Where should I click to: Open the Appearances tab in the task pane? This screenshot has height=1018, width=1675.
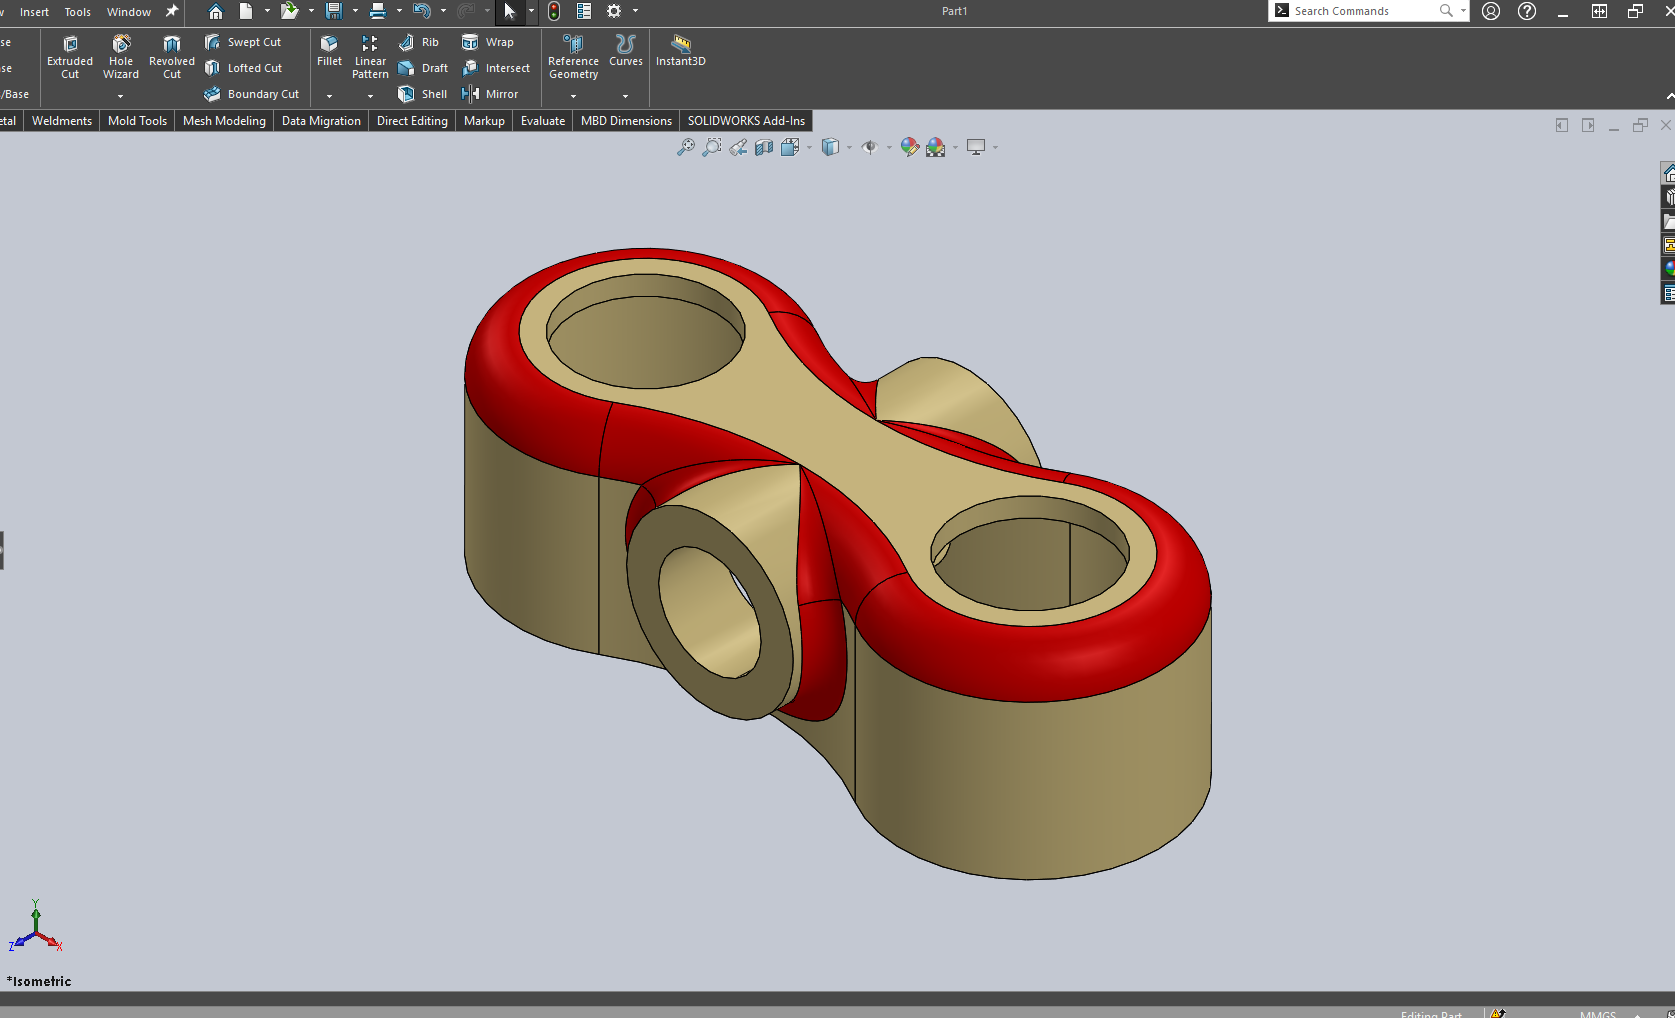point(1668,268)
